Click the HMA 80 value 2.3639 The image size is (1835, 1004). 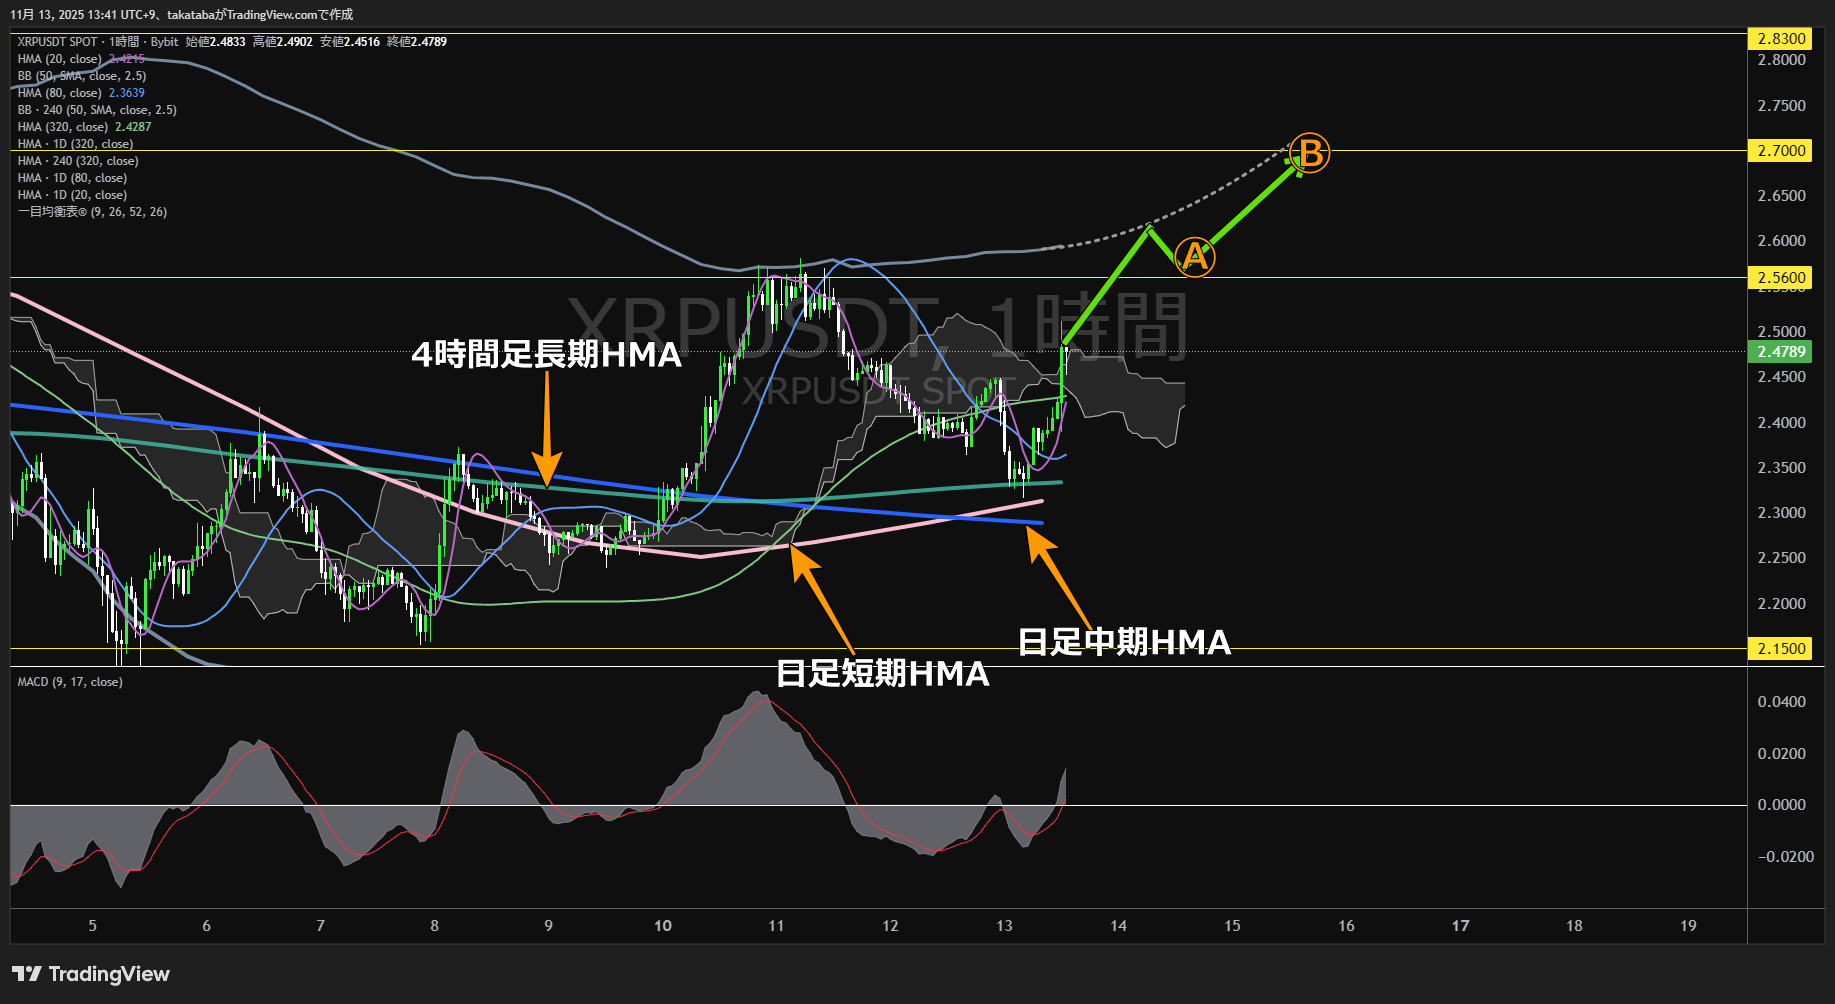pyautogui.click(x=127, y=93)
